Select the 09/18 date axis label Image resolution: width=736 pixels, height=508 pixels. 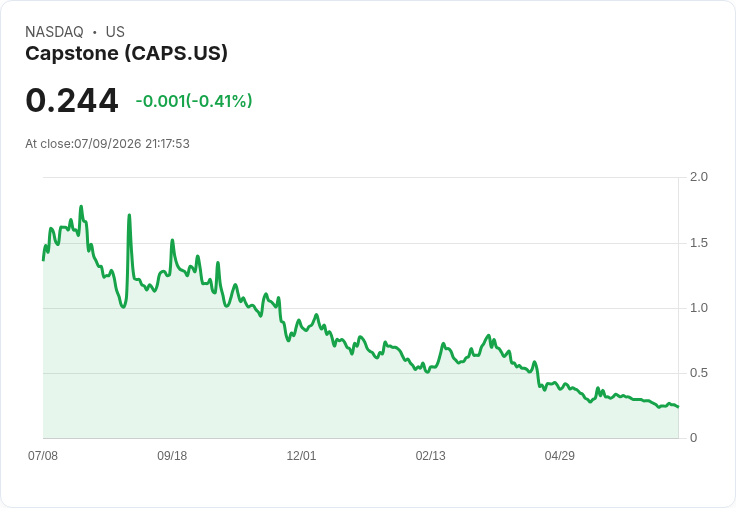tap(172, 455)
